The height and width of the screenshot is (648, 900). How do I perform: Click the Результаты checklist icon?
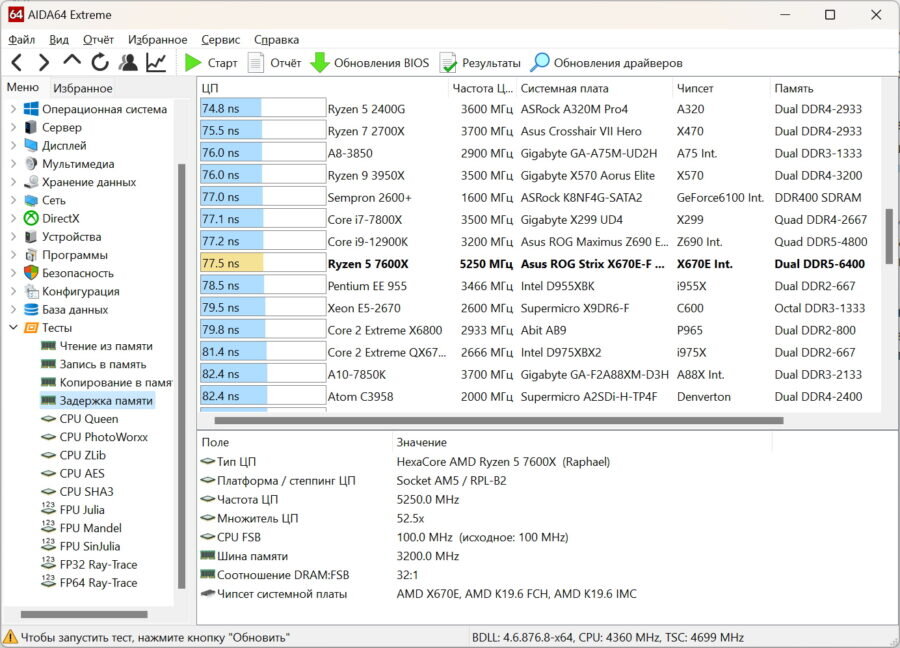pos(448,63)
